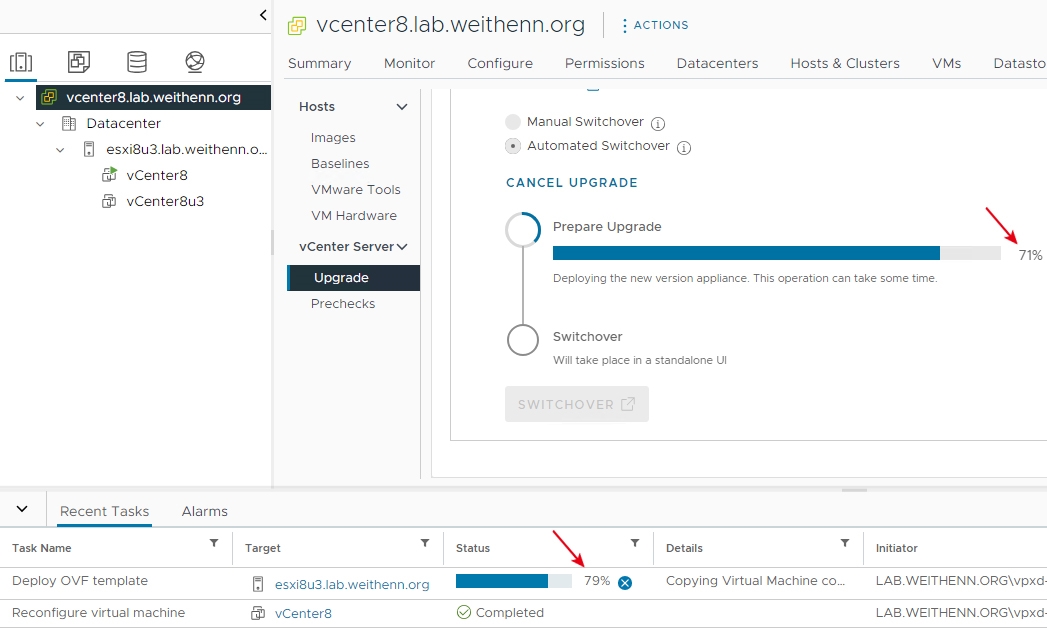Click Prepare Upgrade spinner step circle
This screenshot has height=630, width=1047.
click(x=523, y=229)
